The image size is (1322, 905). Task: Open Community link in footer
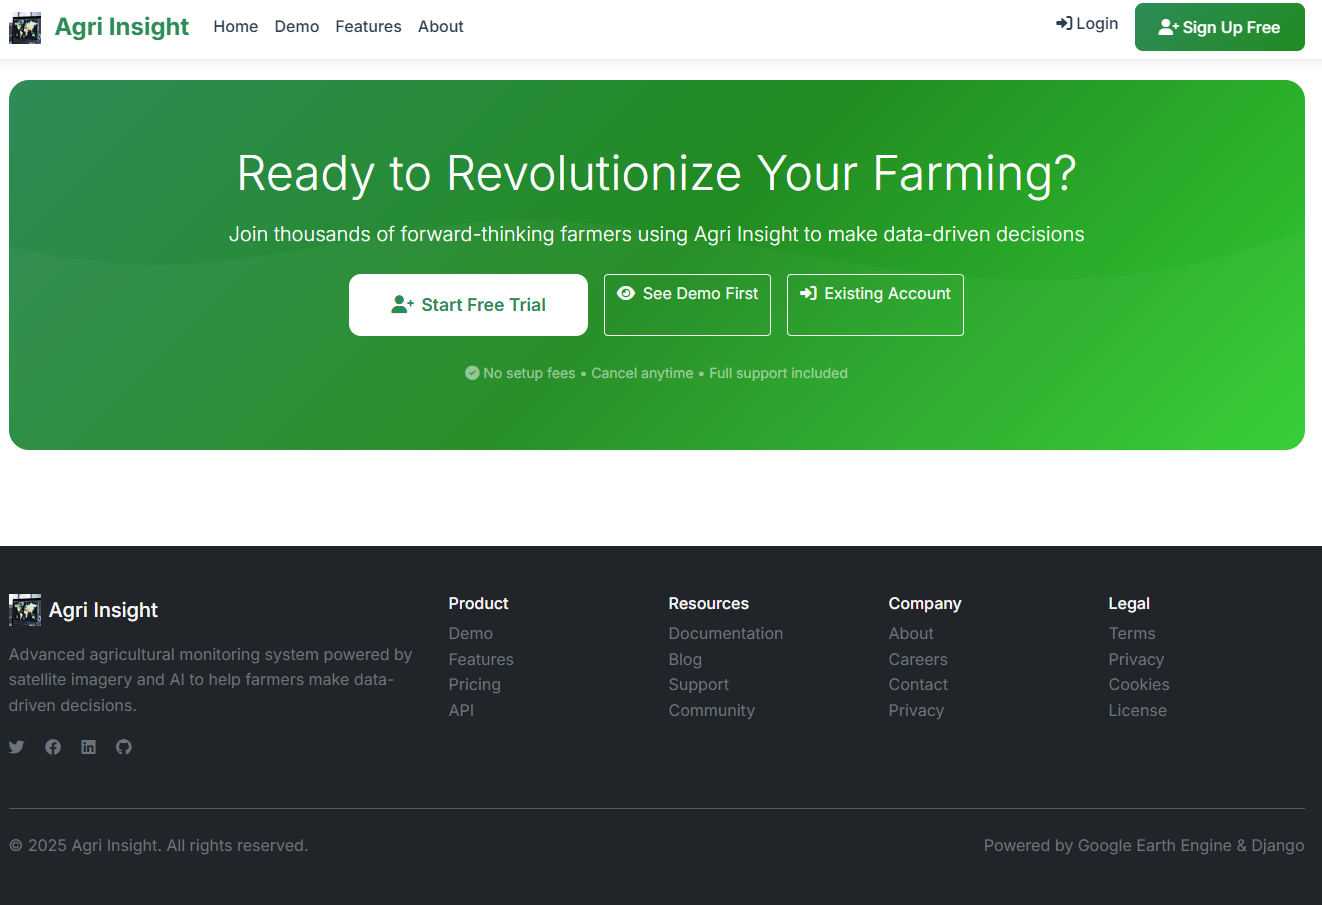[712, 711]
